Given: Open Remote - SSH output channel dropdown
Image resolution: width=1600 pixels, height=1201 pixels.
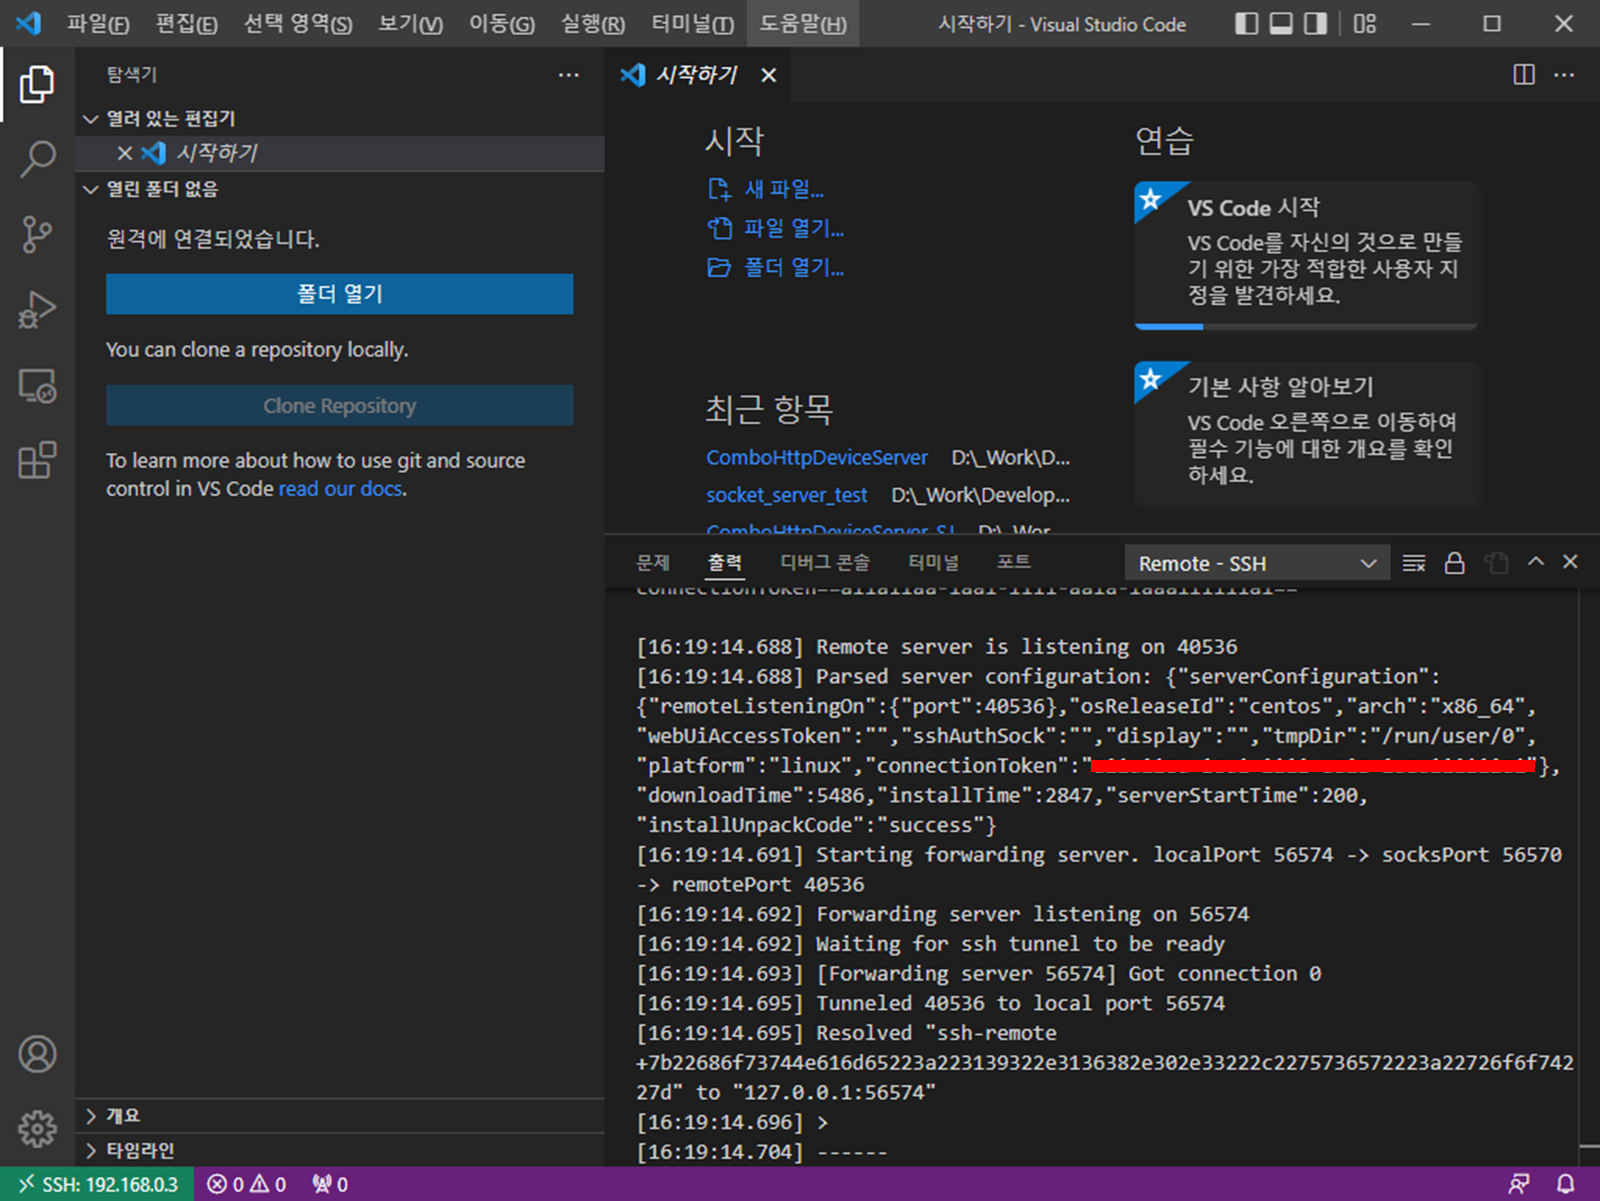Looking at the screenshot, I should click(x=1257, y=563).
